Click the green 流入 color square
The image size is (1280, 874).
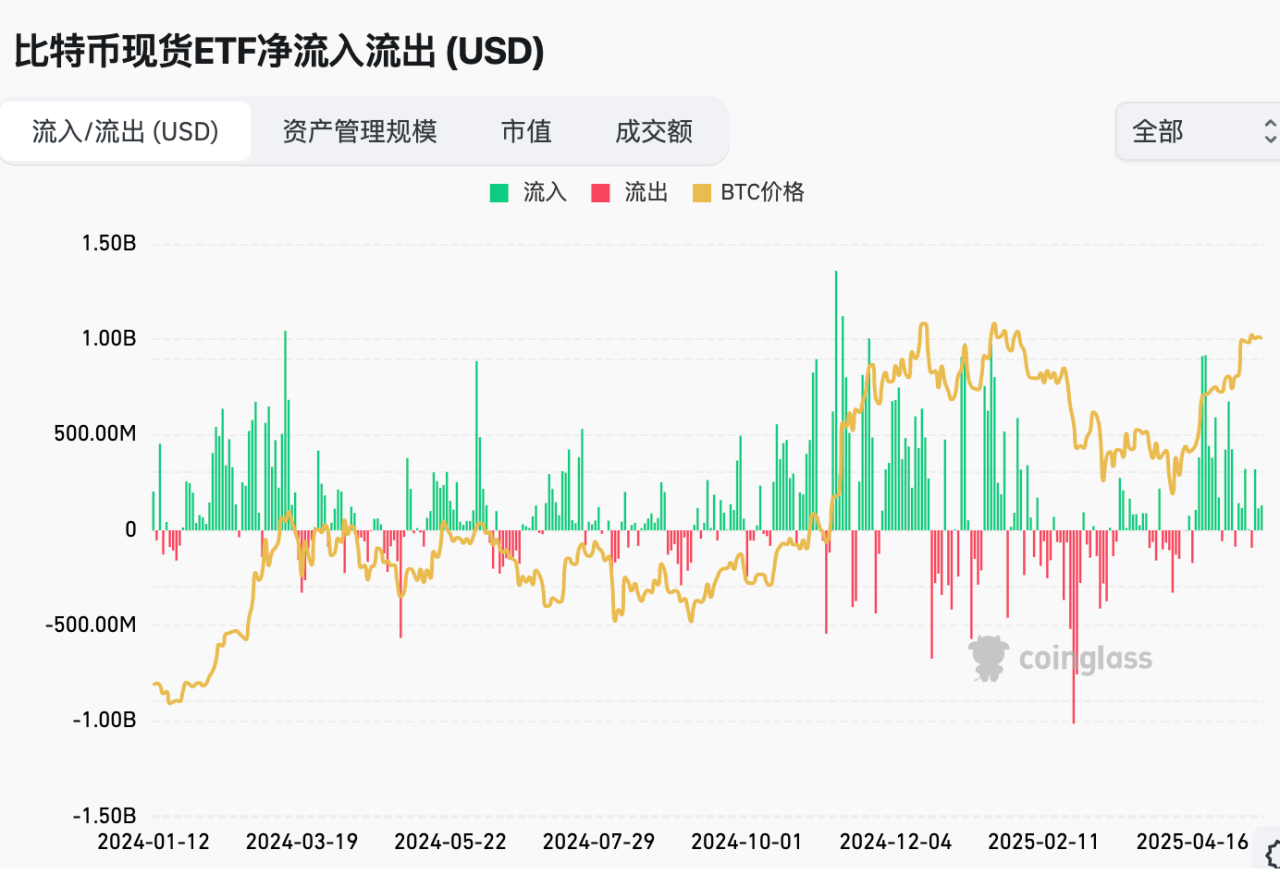498,193
